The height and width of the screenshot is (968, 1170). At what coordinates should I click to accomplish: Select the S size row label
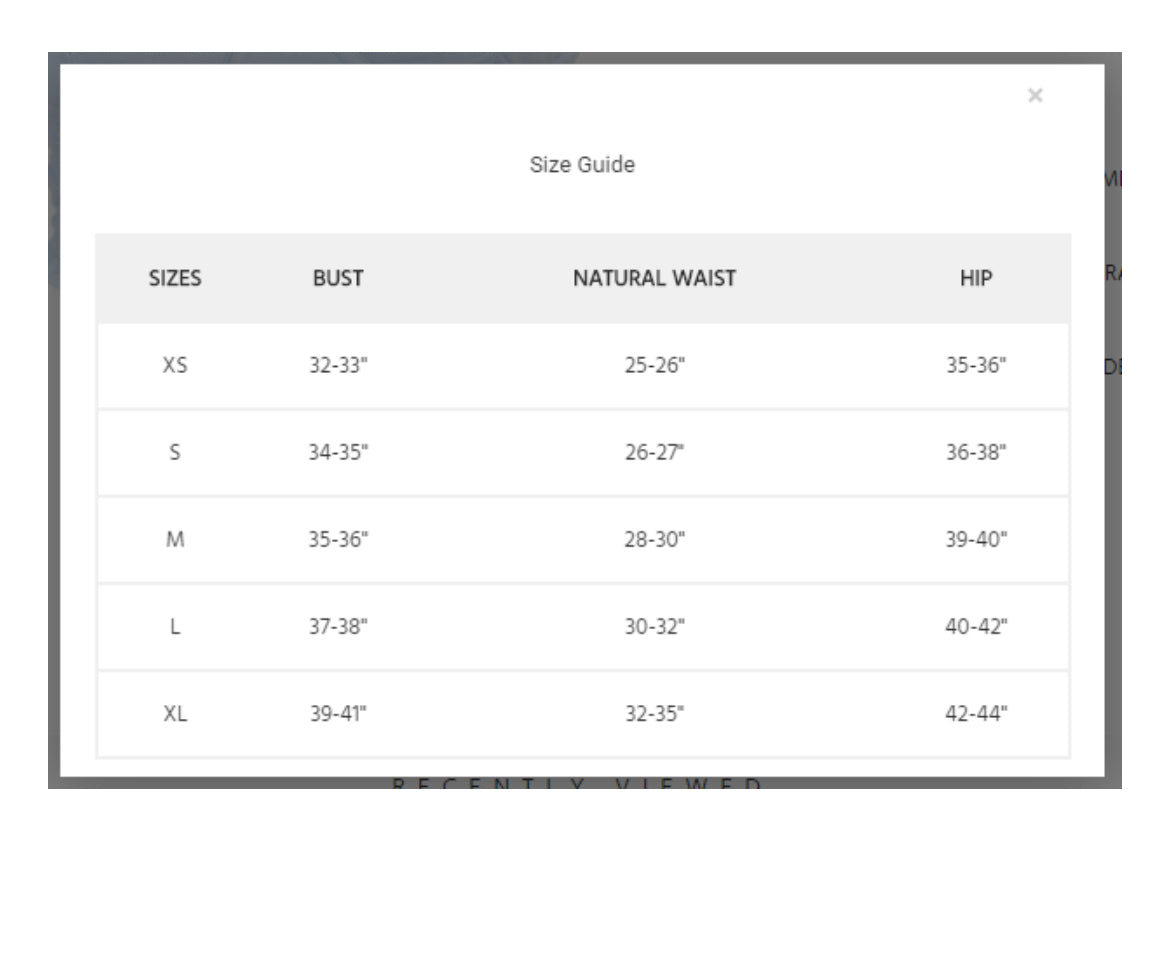pos(175,452)
